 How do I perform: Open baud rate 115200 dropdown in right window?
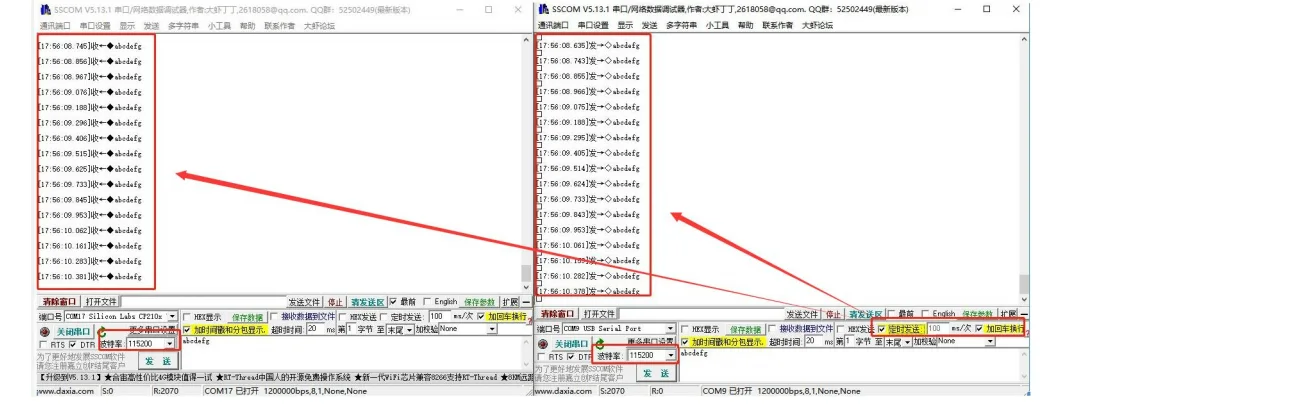[x=670, y=356]
